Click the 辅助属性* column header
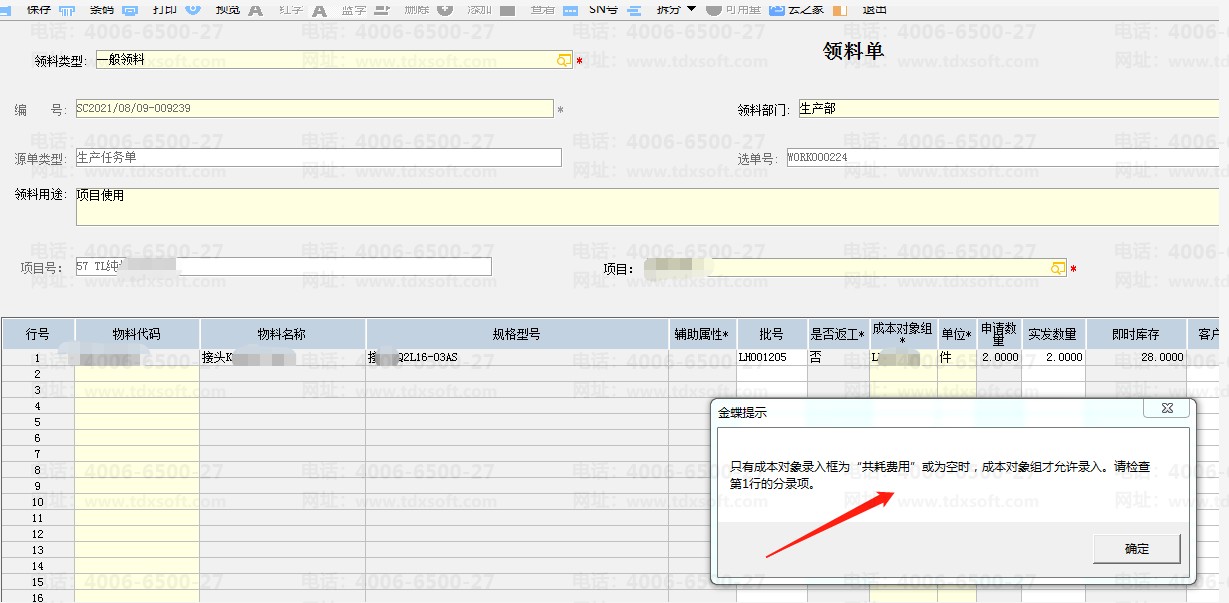This screenshot has width=1229, height=603. [x=703, y=334]
